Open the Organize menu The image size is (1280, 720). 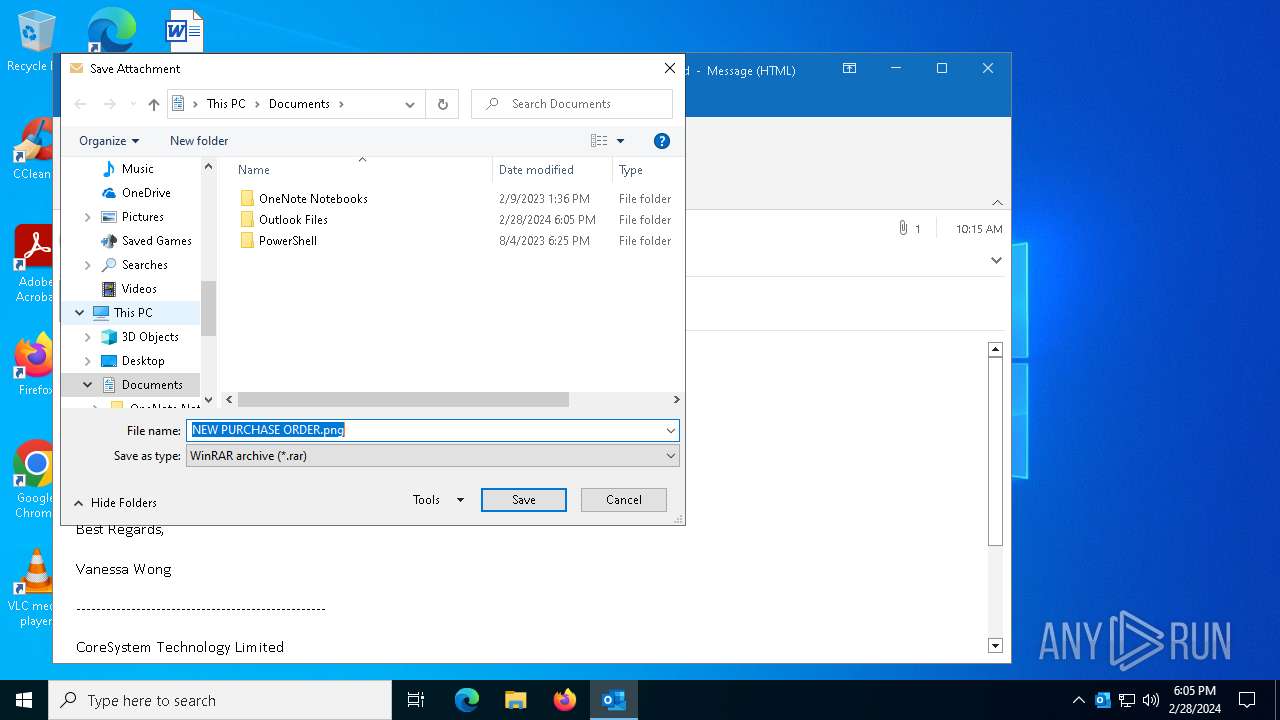pos(109,141)
